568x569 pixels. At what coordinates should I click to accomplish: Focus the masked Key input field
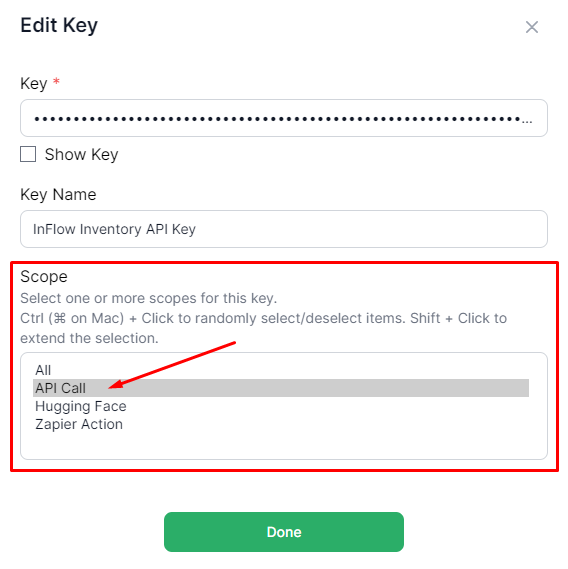(x=284, y=118)
